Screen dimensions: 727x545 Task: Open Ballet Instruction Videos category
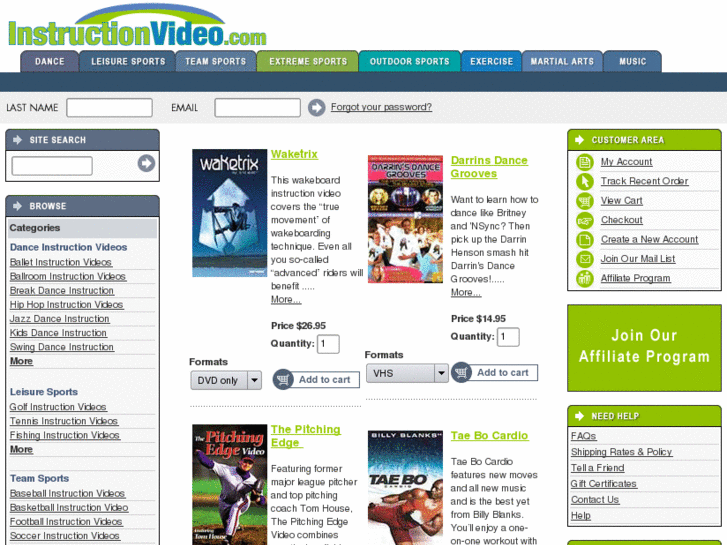(61, 263)
